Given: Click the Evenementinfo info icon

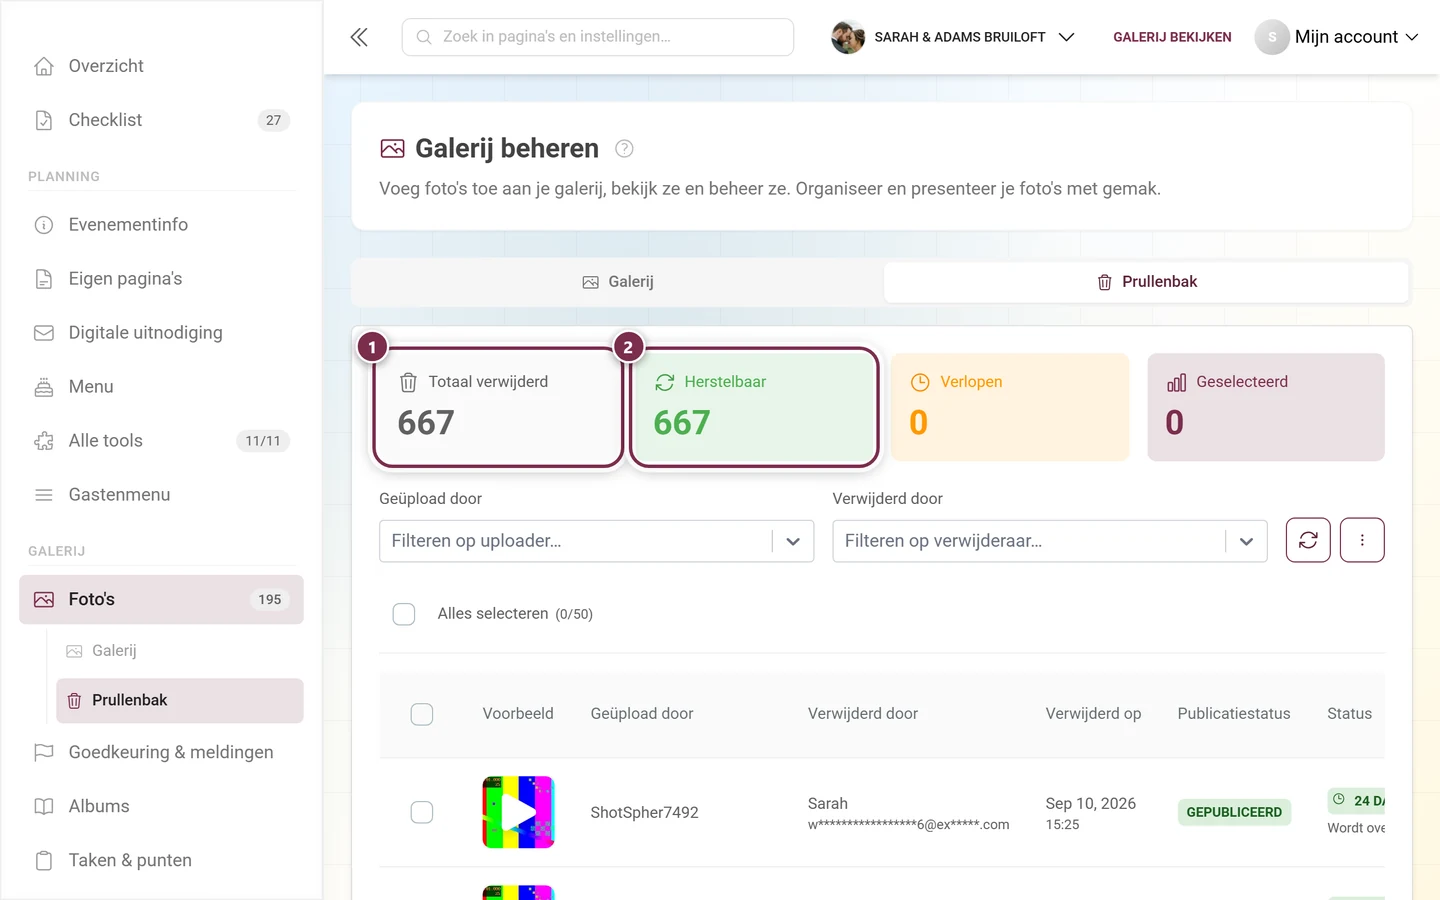Looking at the screenshot, I should click(x=44, y=225).
